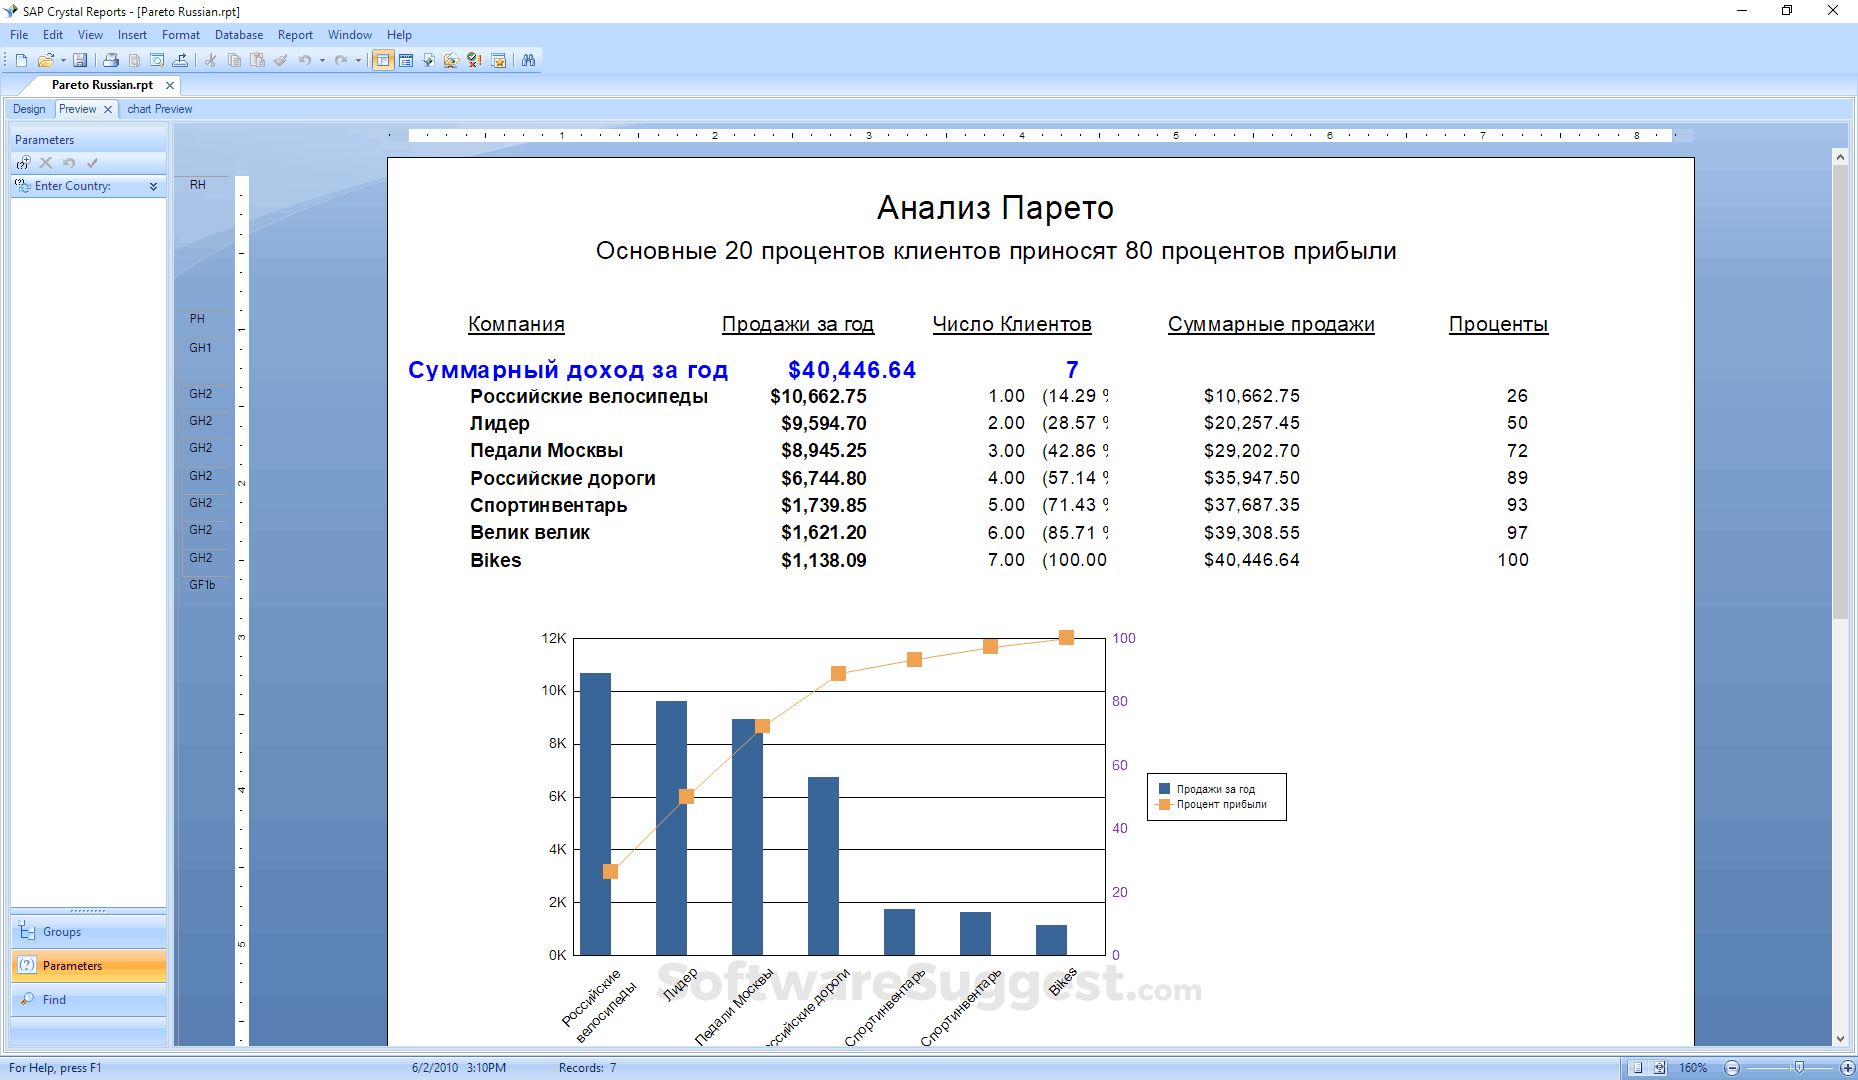Viewport: 1858px width, 1080px height.
Task: Click the vertical scrollbar down arrow
Action: click(1841, 1038)
